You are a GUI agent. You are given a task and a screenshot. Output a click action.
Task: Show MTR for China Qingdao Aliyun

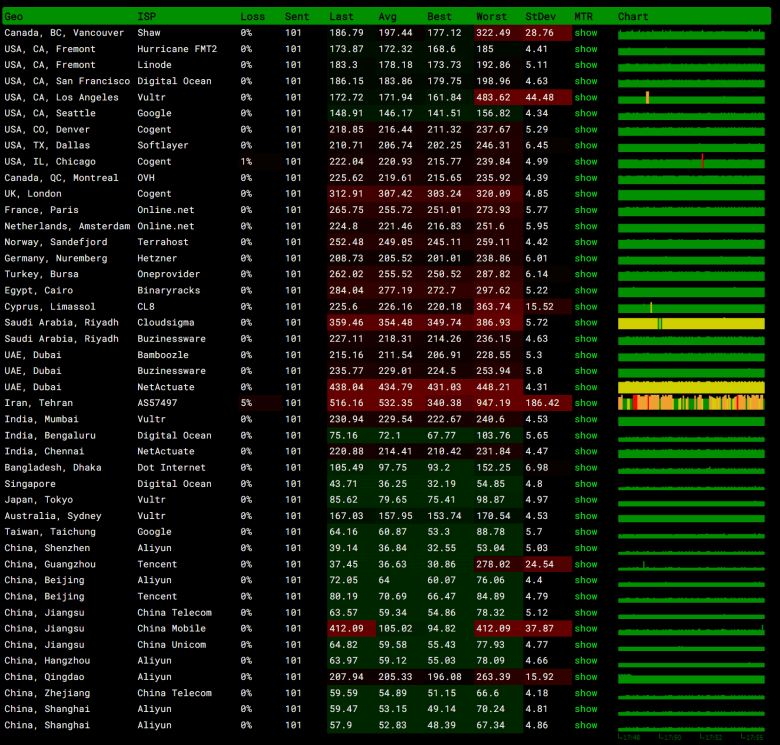(585, 677)
